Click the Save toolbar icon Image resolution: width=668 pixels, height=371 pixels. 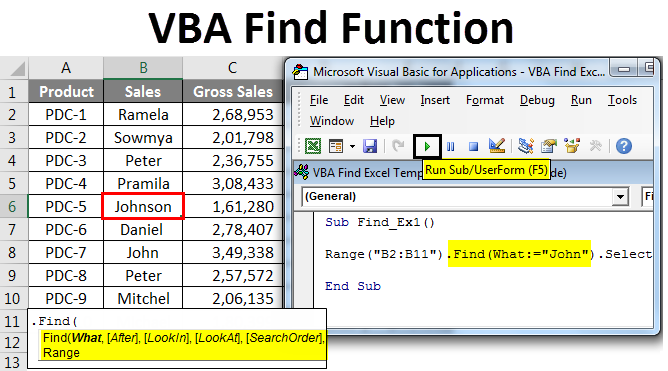click(370, 147)
